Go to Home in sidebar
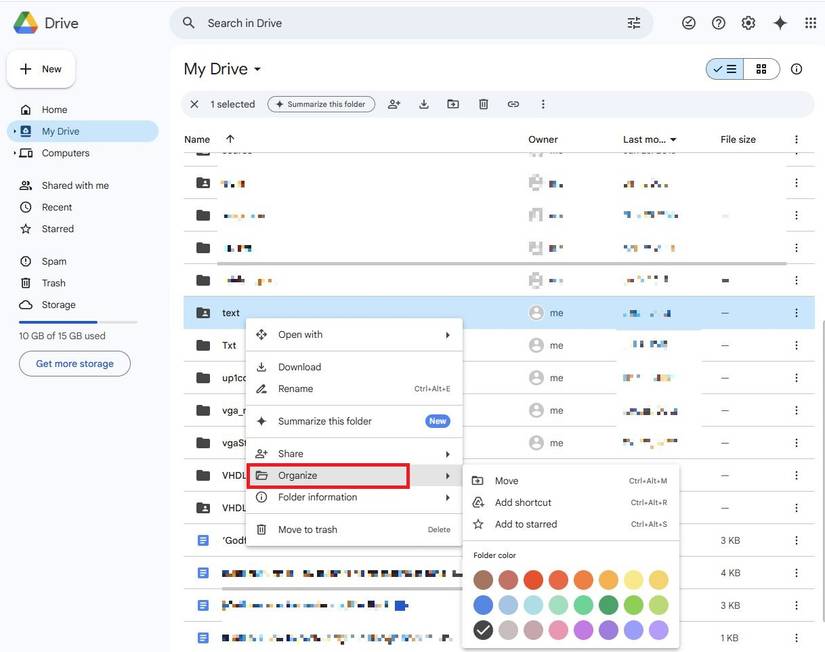This screenshot has width=825, height=652. pyautogui.click(x=82, y=109)
